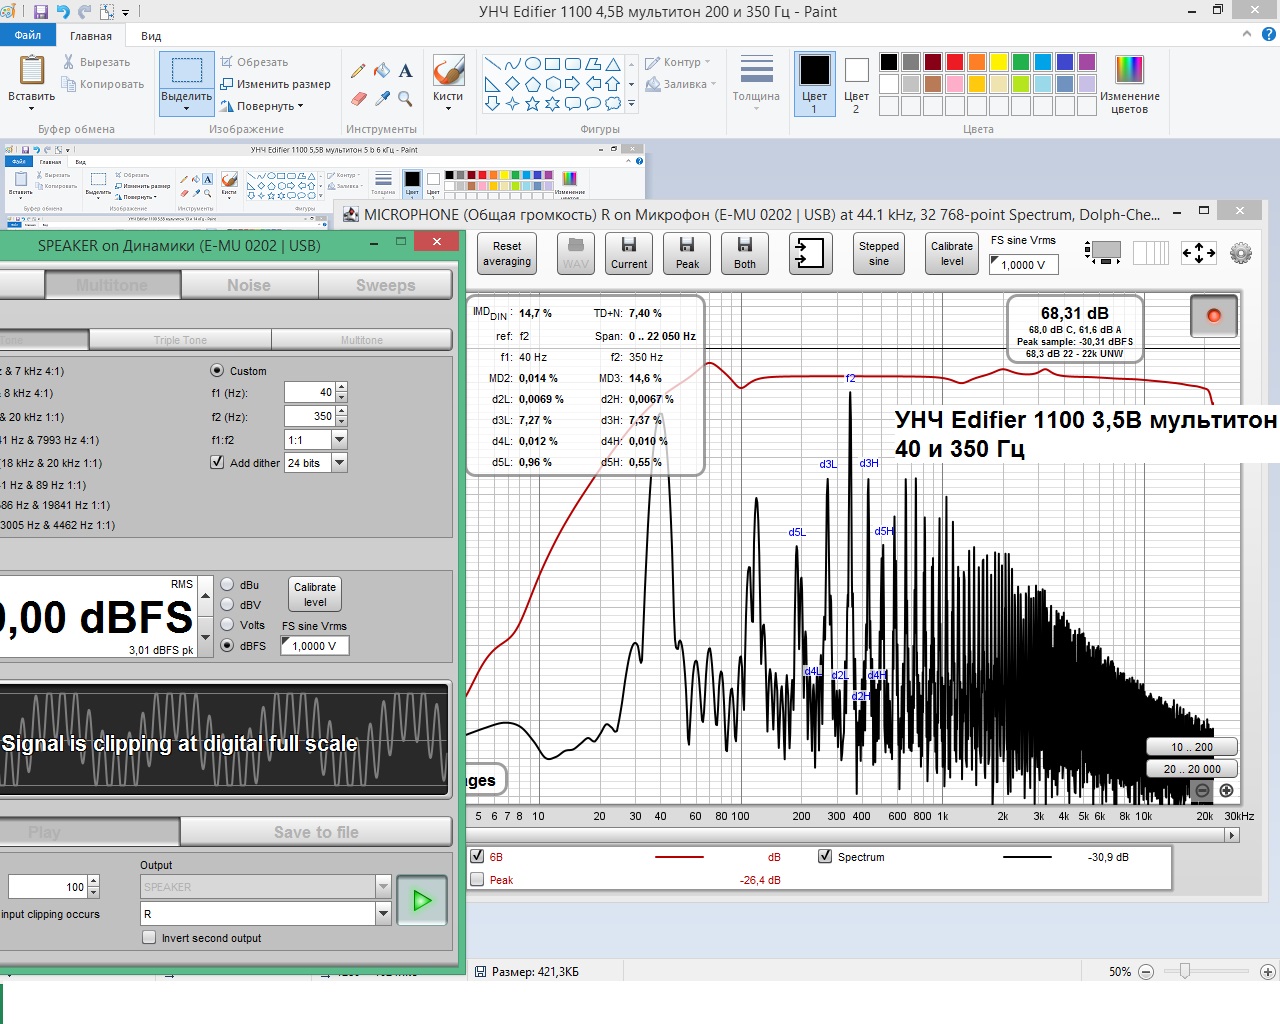Open the Вставить (Paste) dropdown arrow
The image size is (1280, 1024).
pos(32,108)
